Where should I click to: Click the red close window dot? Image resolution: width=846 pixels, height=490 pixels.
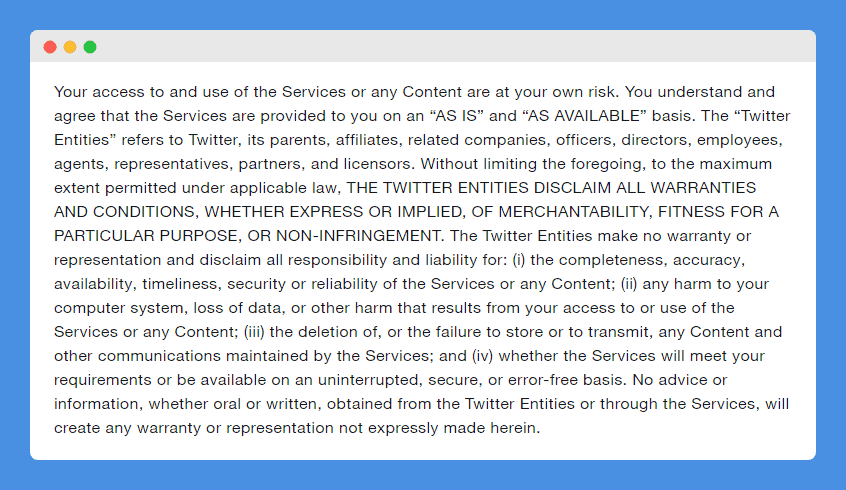(50, 47)
